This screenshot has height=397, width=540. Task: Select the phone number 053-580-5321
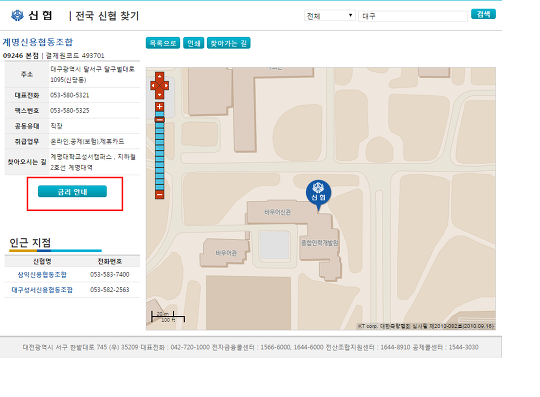(x=70, y=95)
